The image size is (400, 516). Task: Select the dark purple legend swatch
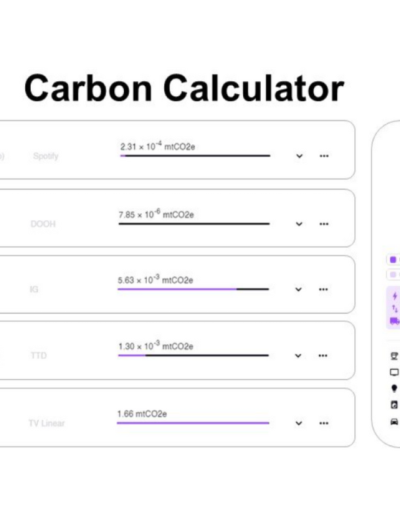(393, 259)
